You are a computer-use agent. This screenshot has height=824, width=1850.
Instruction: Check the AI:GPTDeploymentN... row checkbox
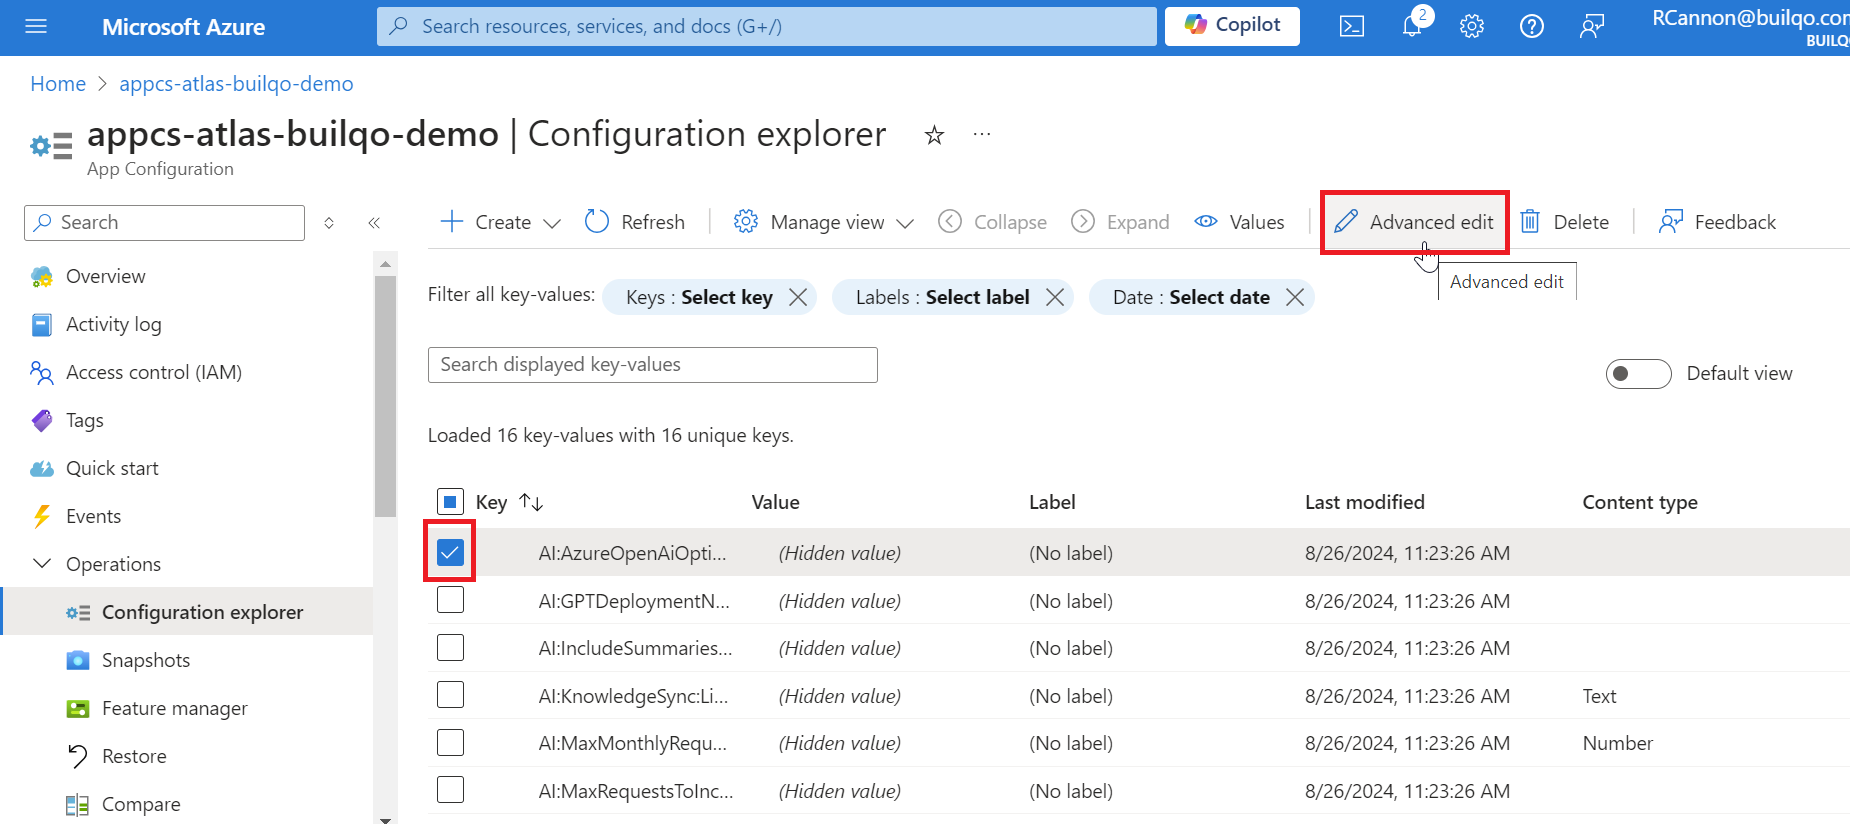coord(451,601)
